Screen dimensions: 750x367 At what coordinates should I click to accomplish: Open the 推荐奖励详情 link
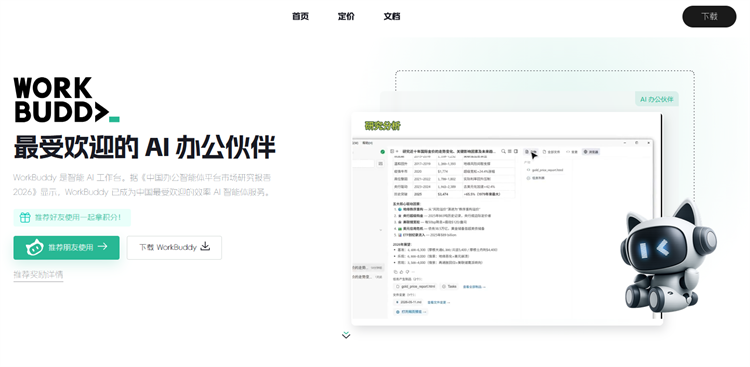tap(38, 275)
